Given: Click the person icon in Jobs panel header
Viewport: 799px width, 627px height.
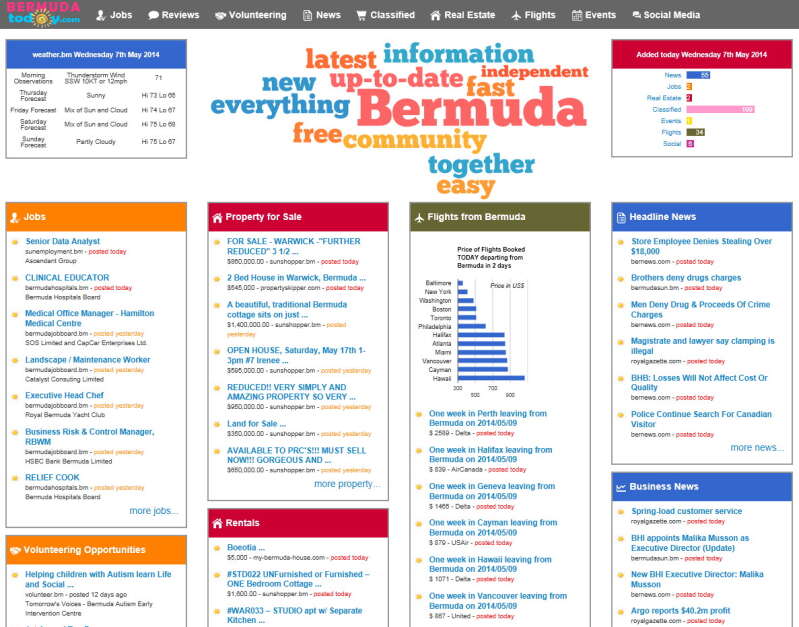Looking at the screenshot, I should tap(14, 217).
